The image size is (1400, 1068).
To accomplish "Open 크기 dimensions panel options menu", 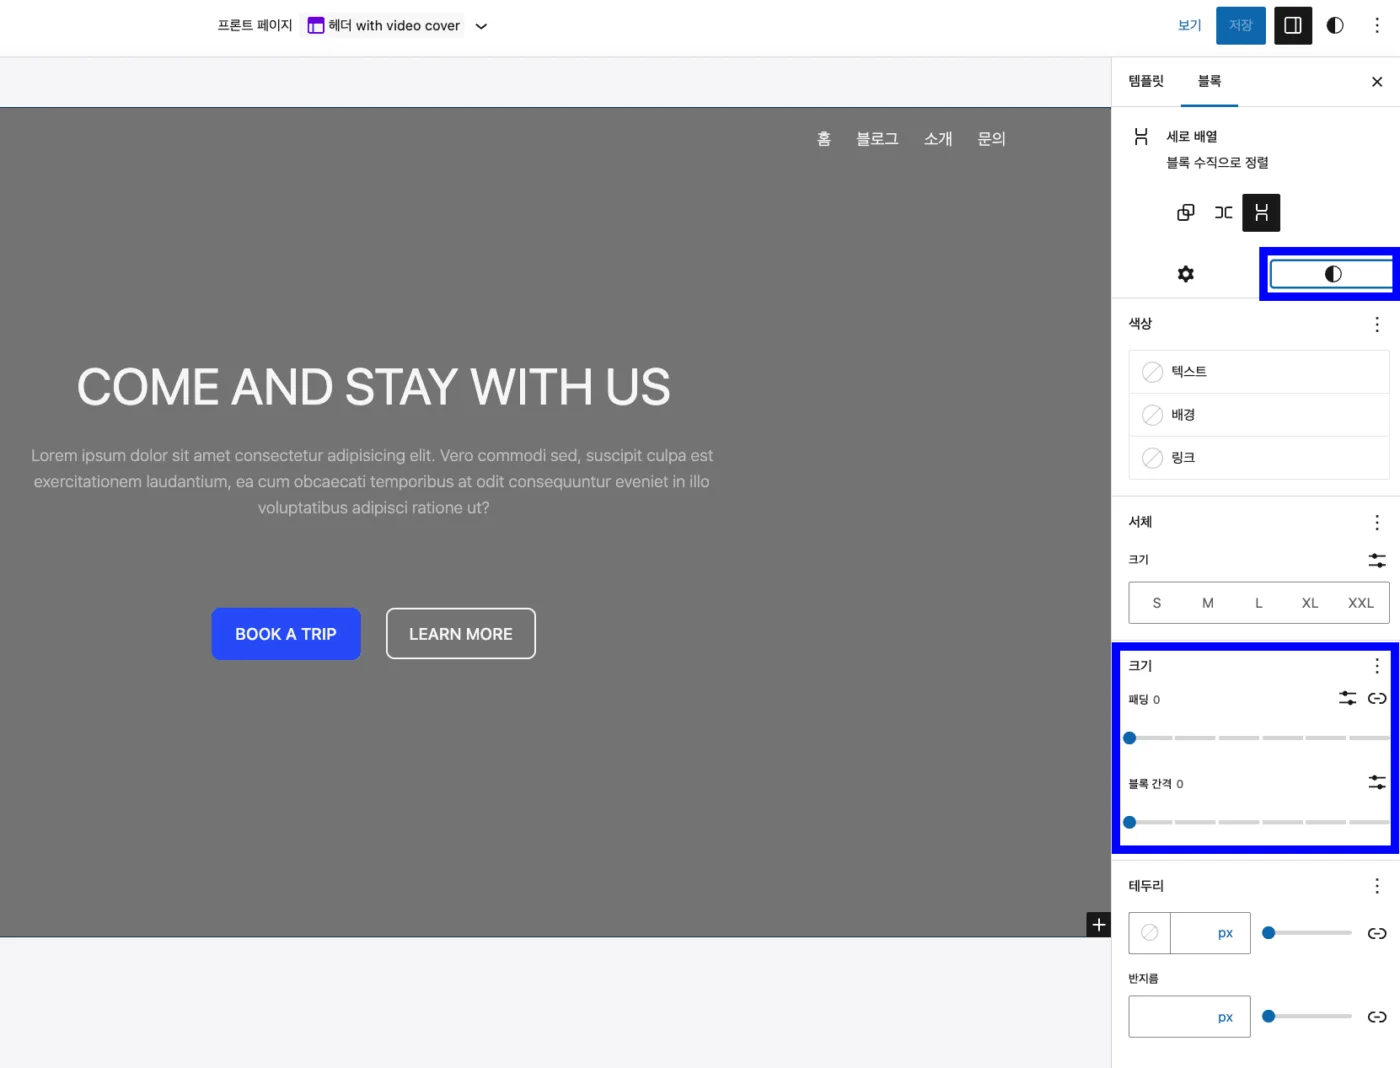I will click(x=1377, y=666).
